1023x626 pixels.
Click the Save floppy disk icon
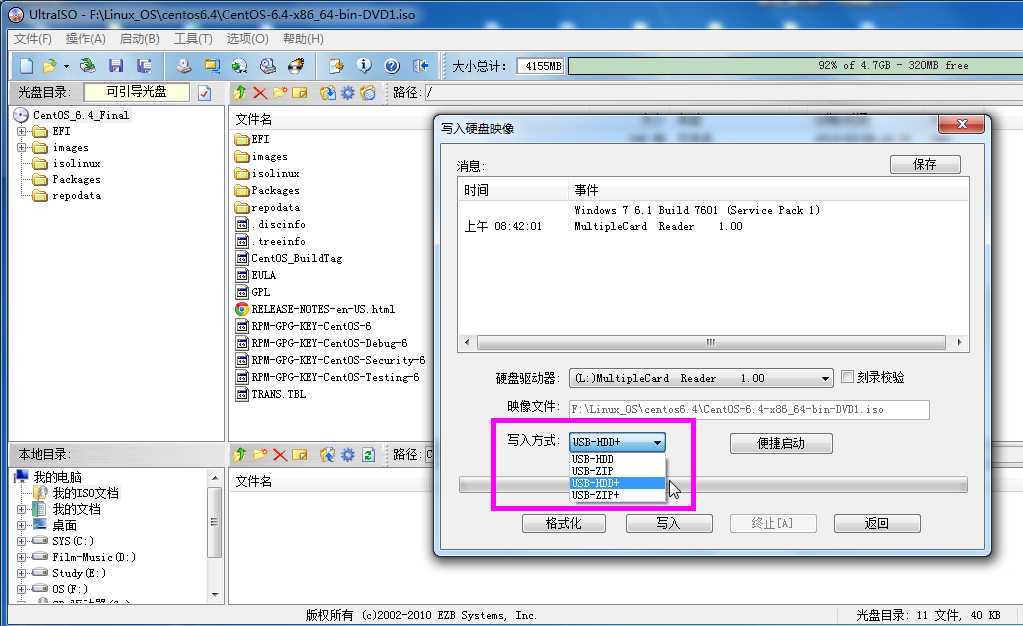click(x=116, y=65)
